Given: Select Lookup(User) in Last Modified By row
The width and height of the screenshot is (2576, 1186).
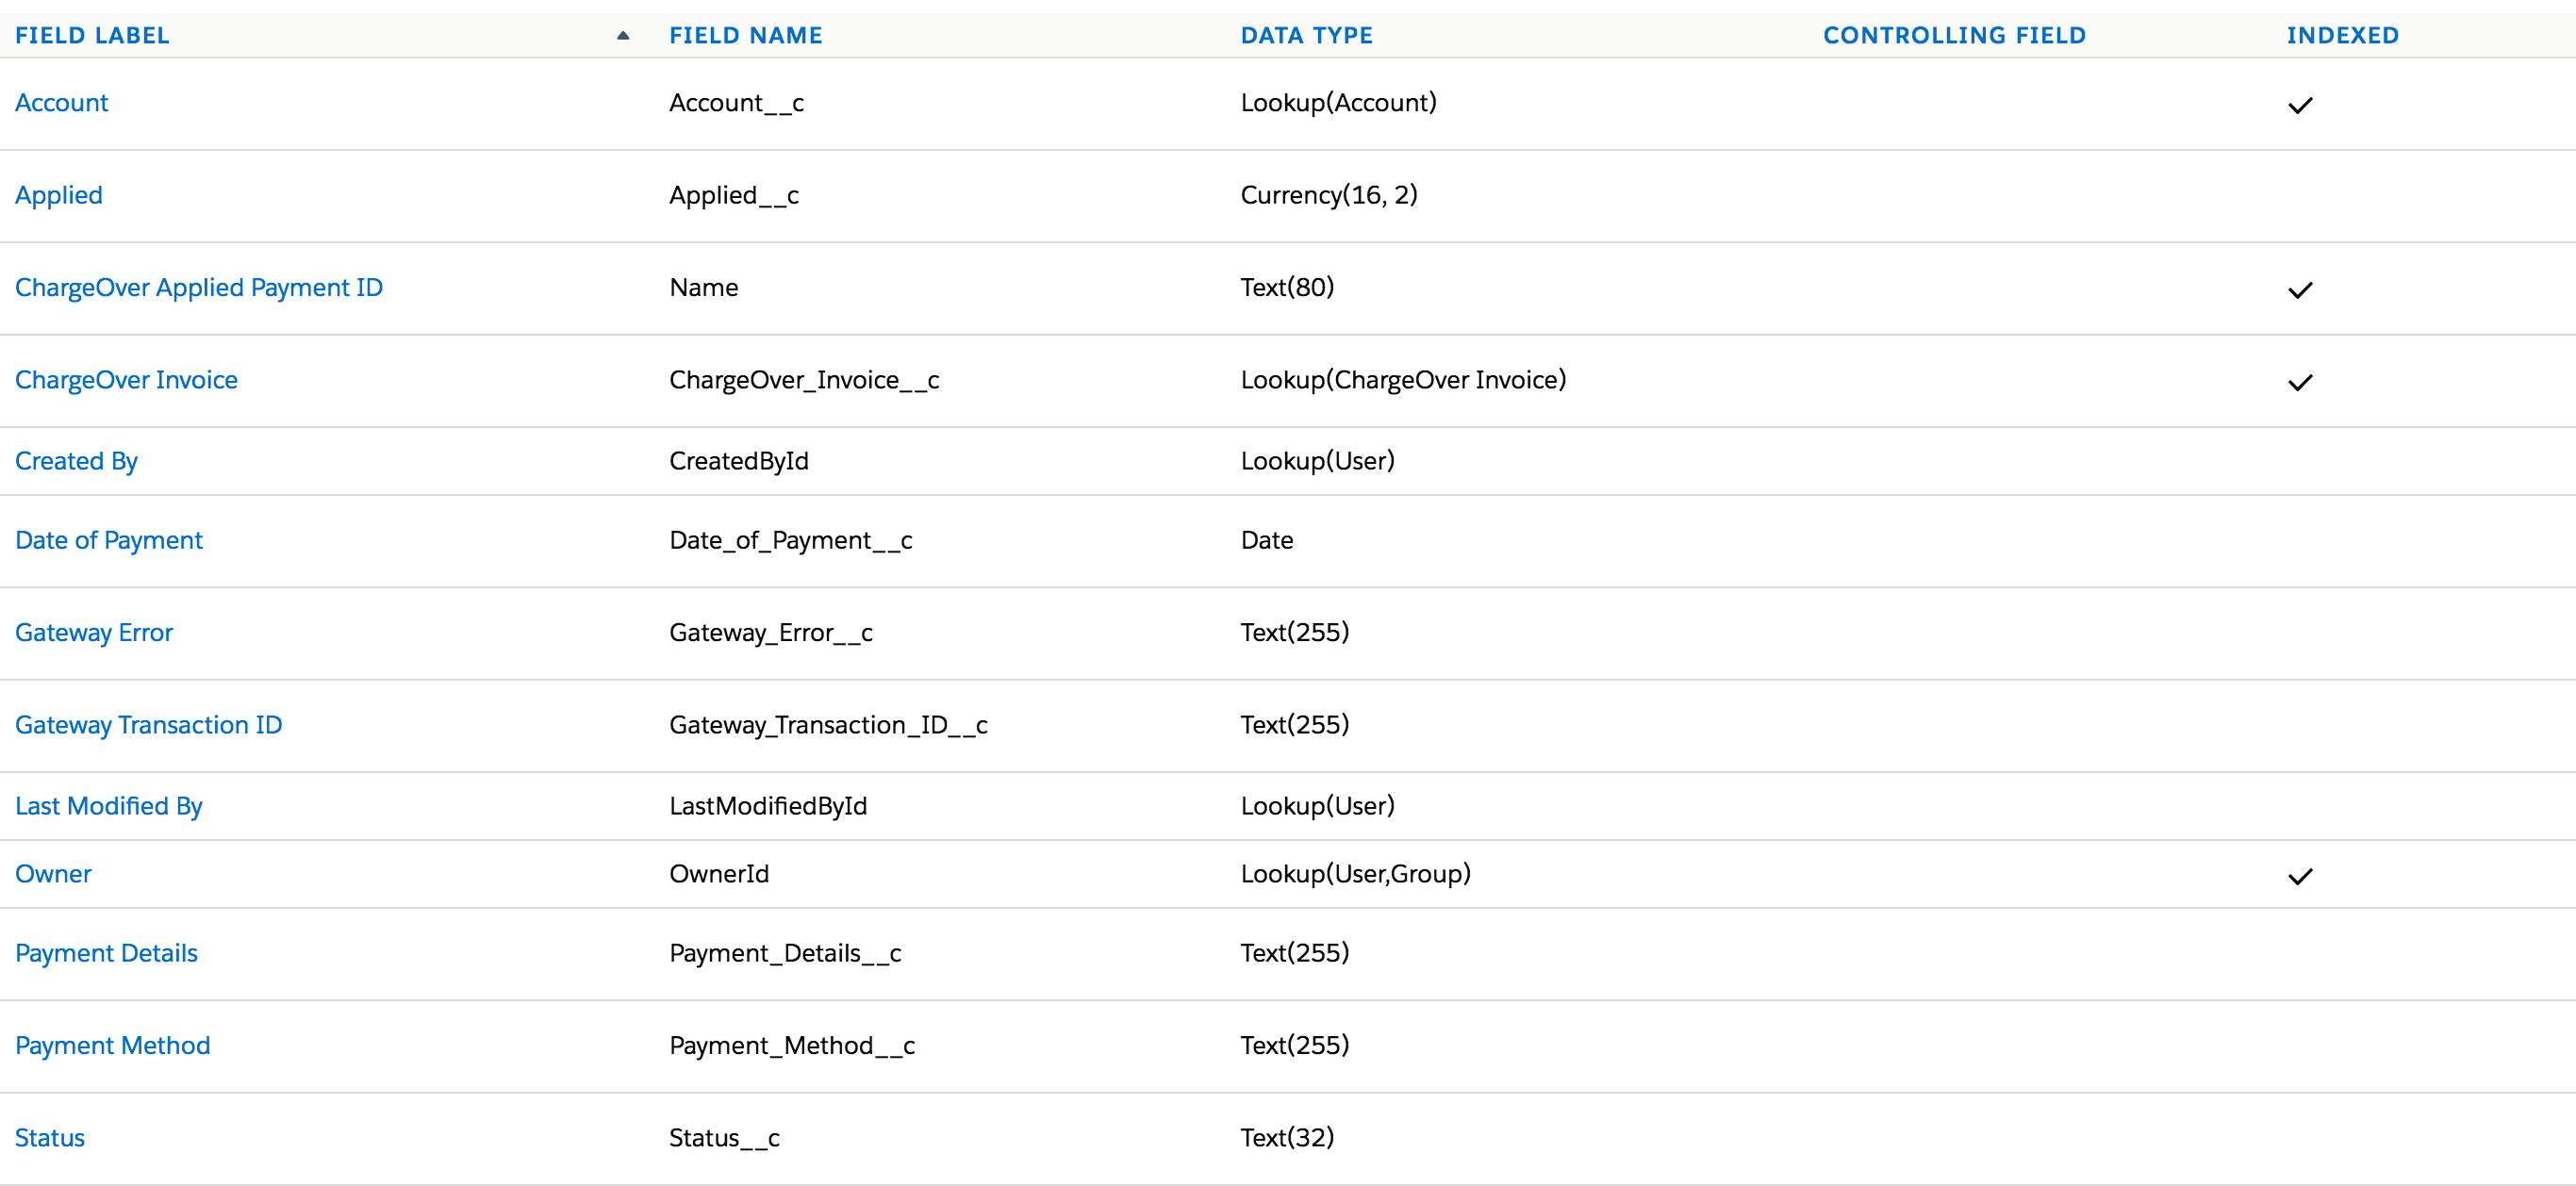Looking at the screenshot, I should (1317, 806).
